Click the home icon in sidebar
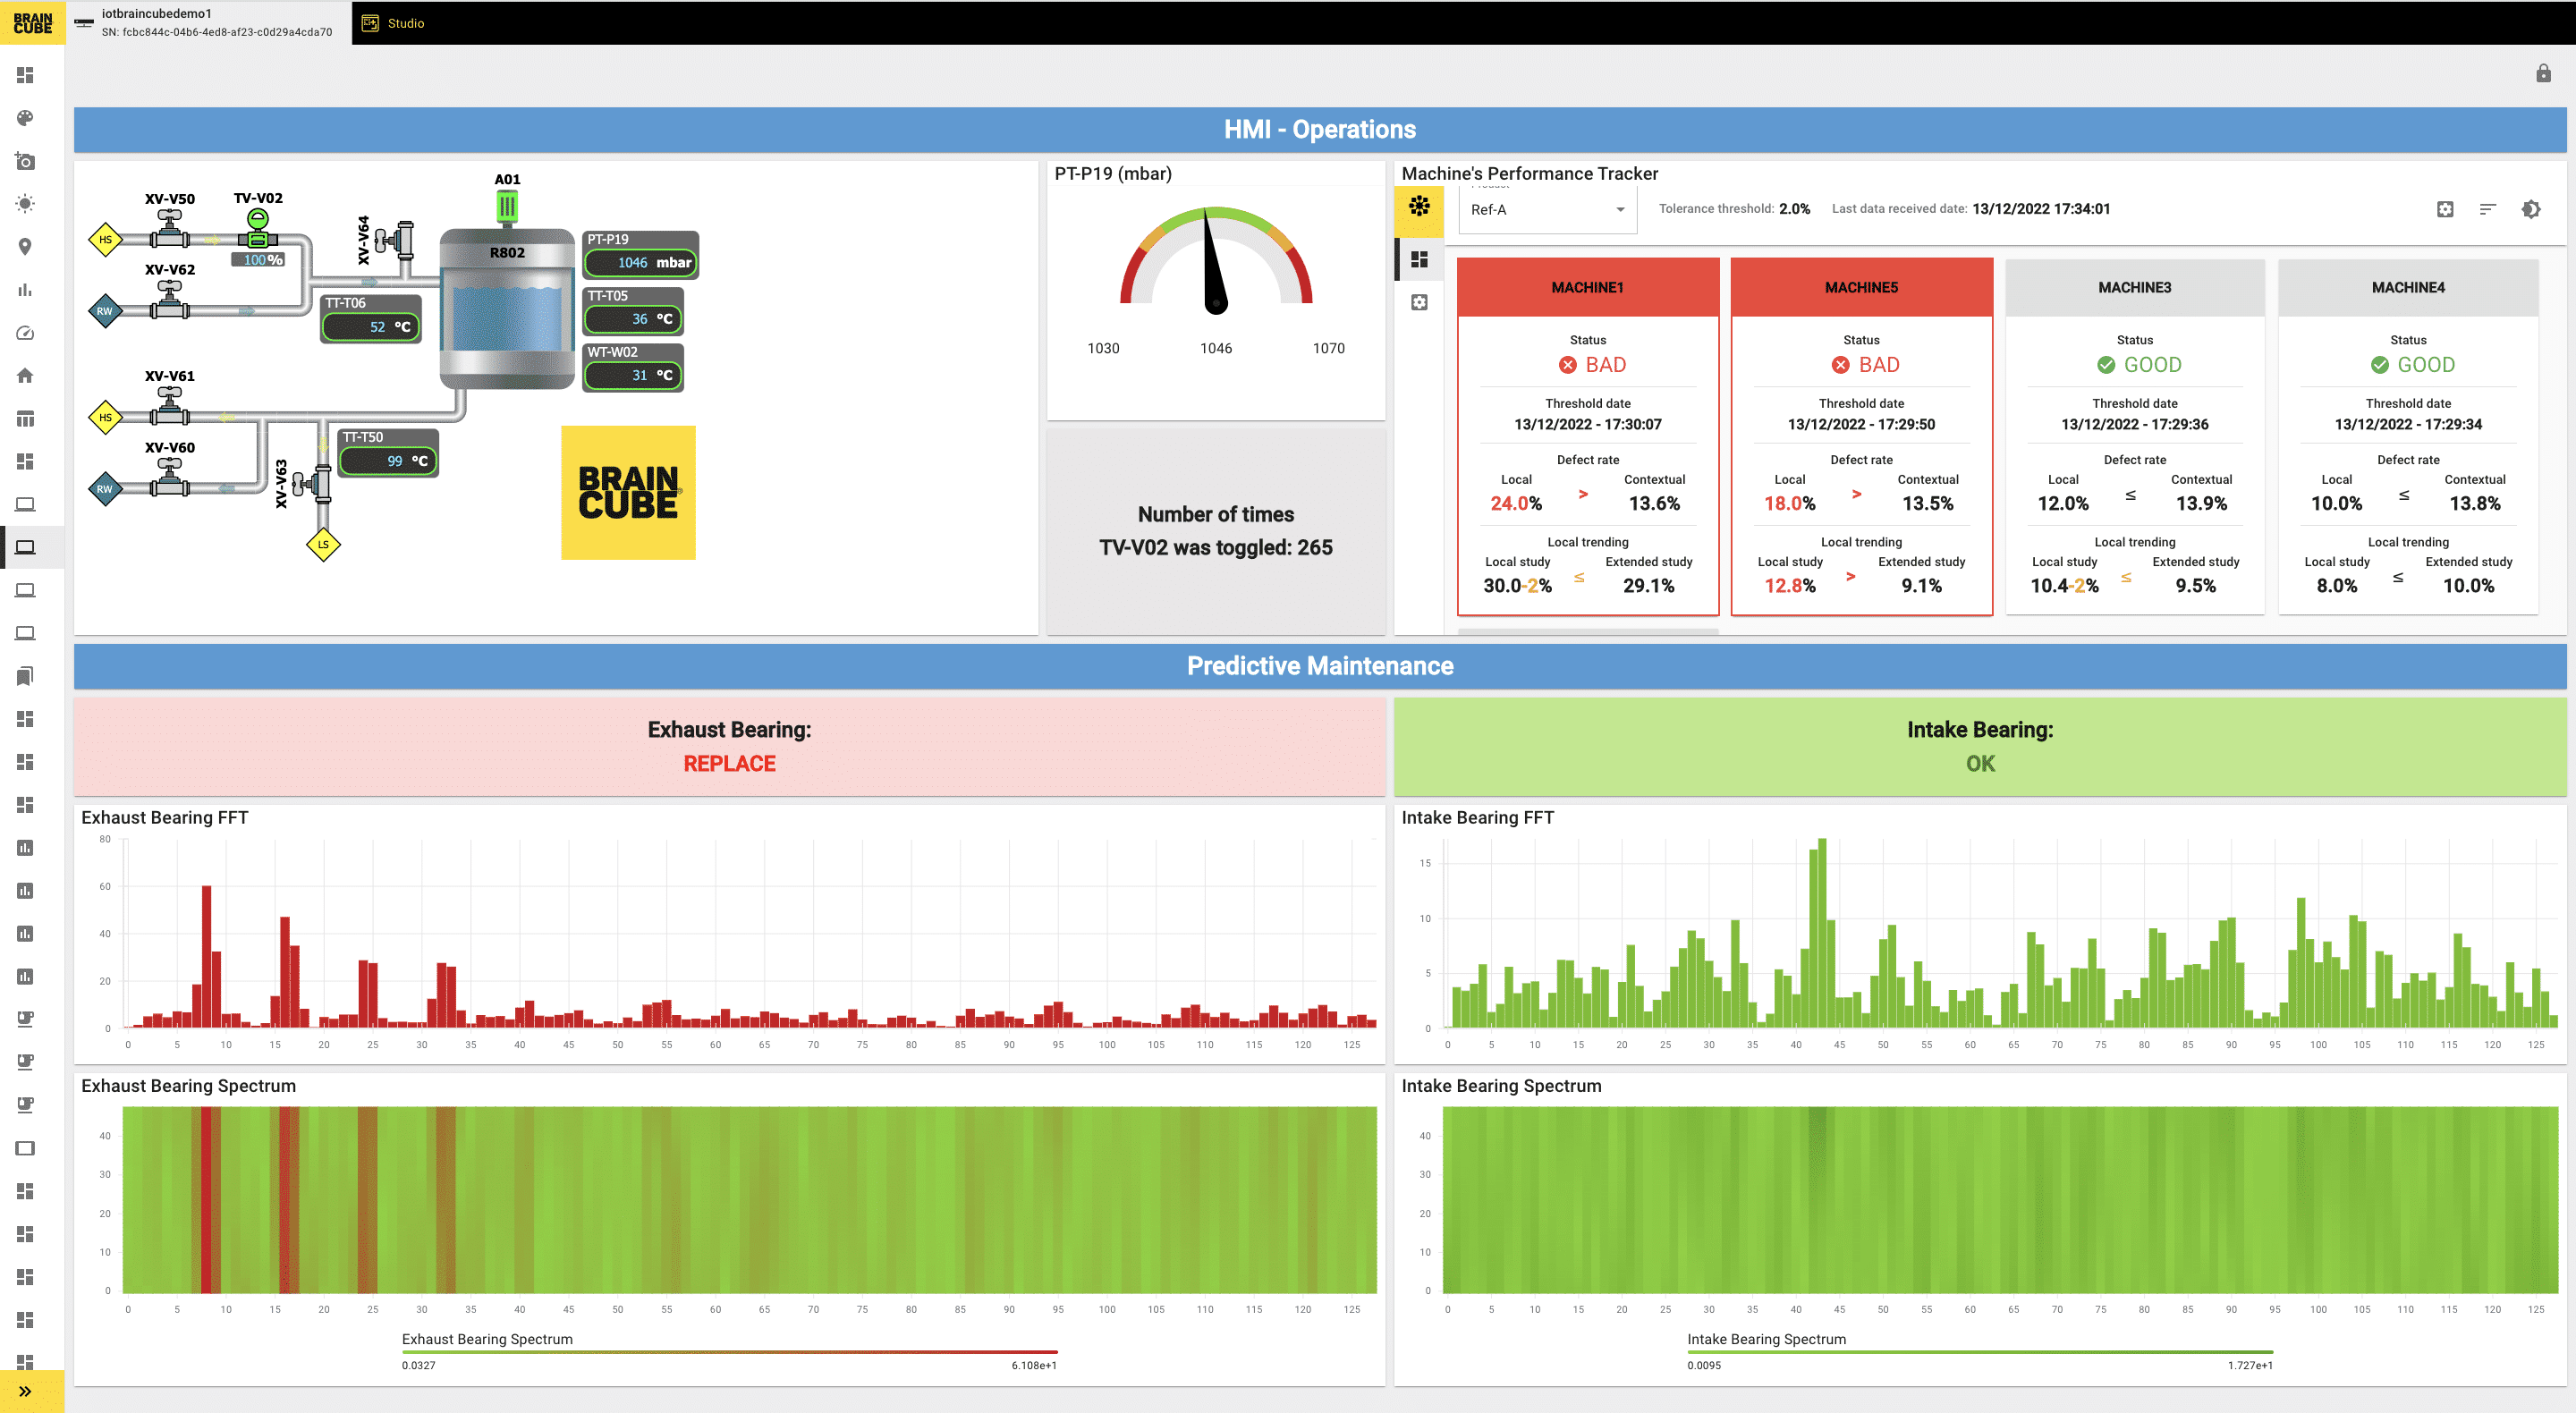 pos(25,375)
